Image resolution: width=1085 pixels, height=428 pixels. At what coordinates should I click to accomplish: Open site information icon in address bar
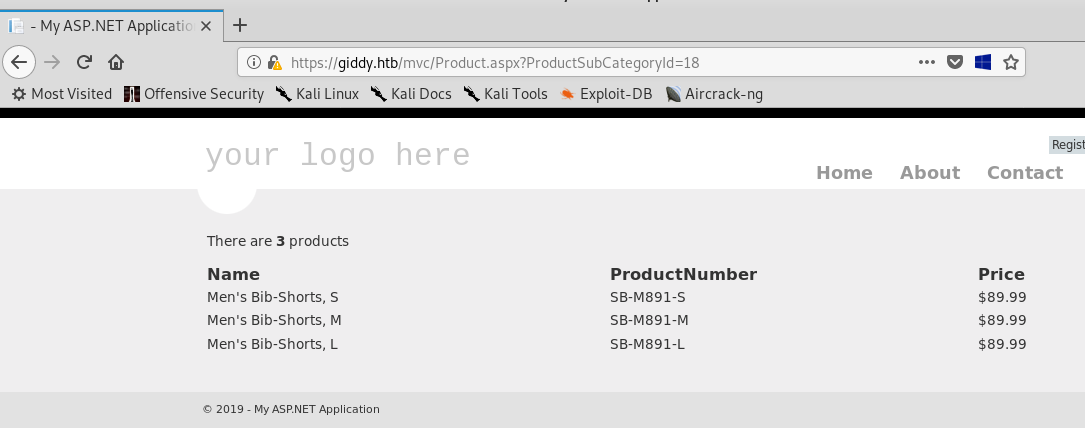(x=254, y=62)
